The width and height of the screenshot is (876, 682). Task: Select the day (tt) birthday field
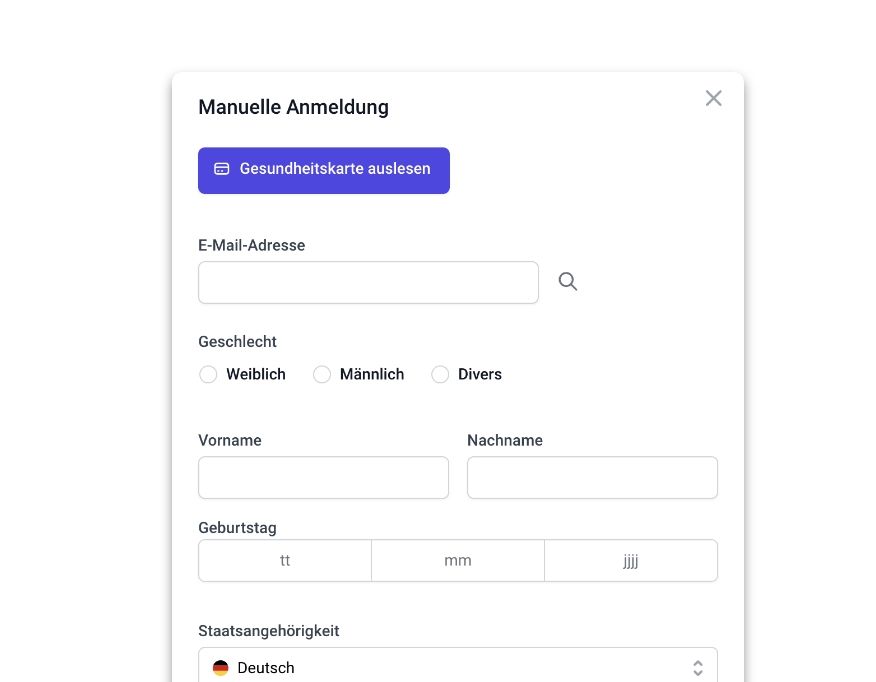pyautogui.click(x=285, y=561)
